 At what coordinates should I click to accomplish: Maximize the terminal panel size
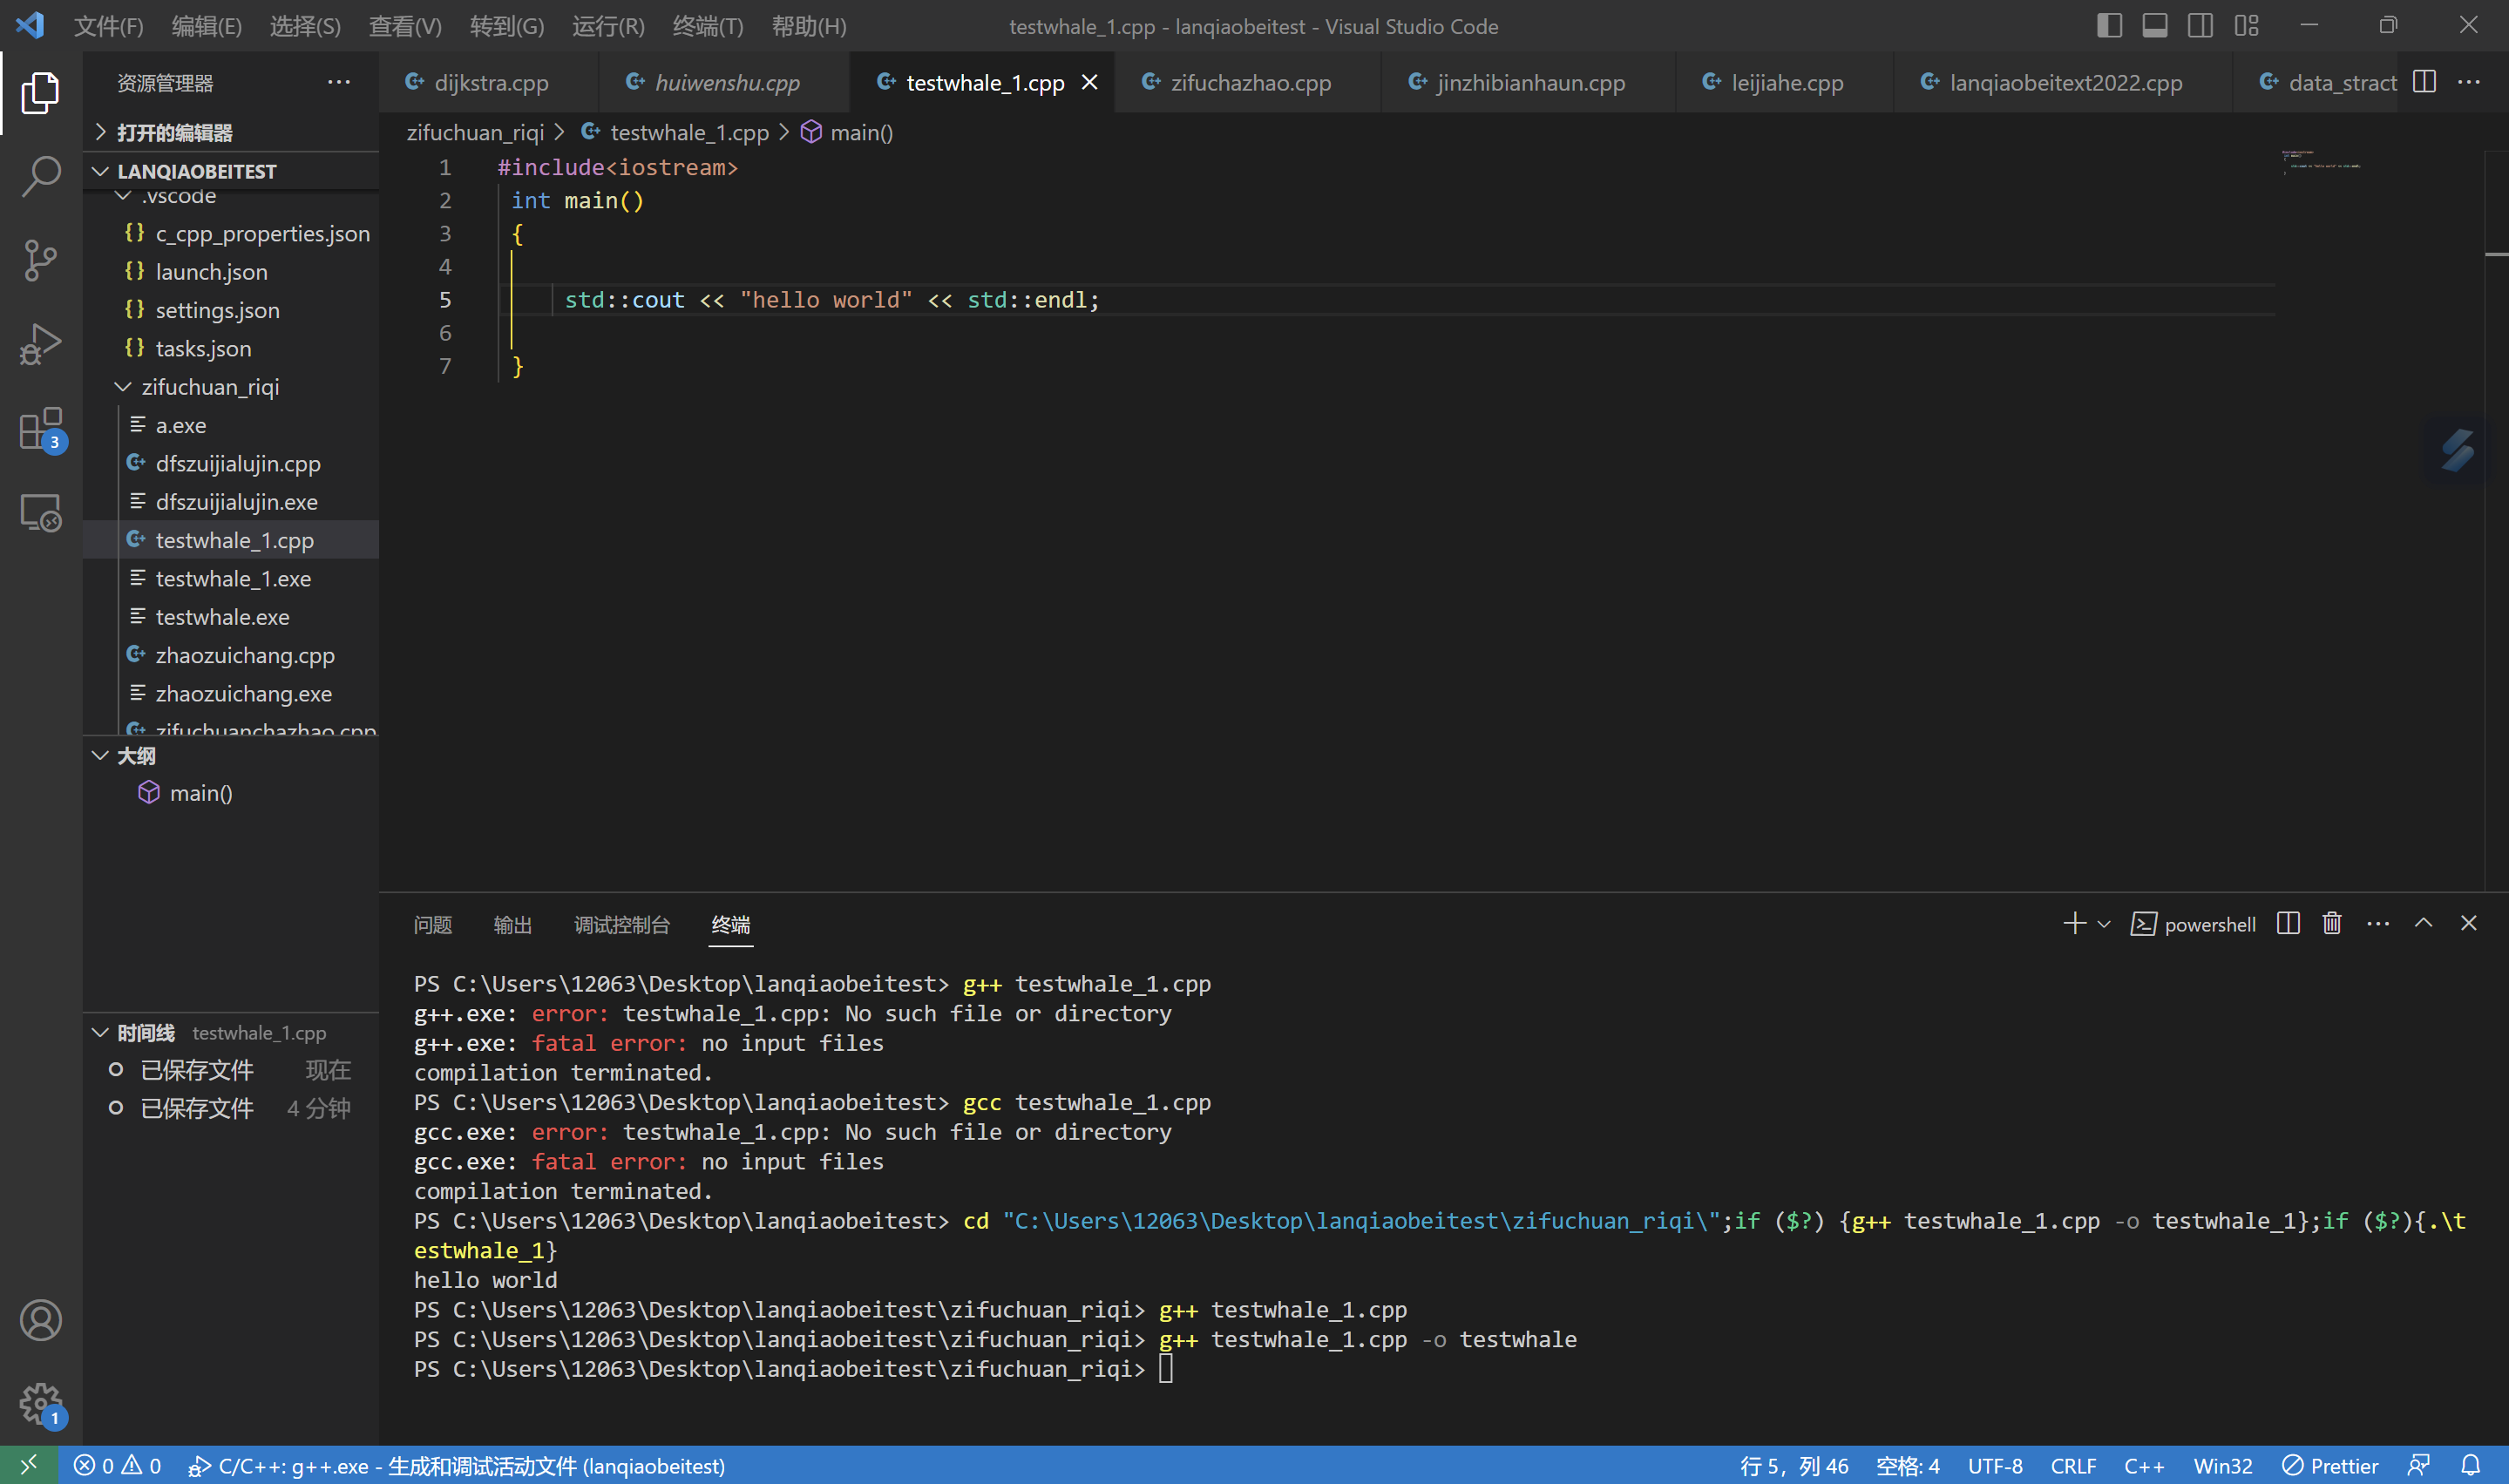point(2423,923)
